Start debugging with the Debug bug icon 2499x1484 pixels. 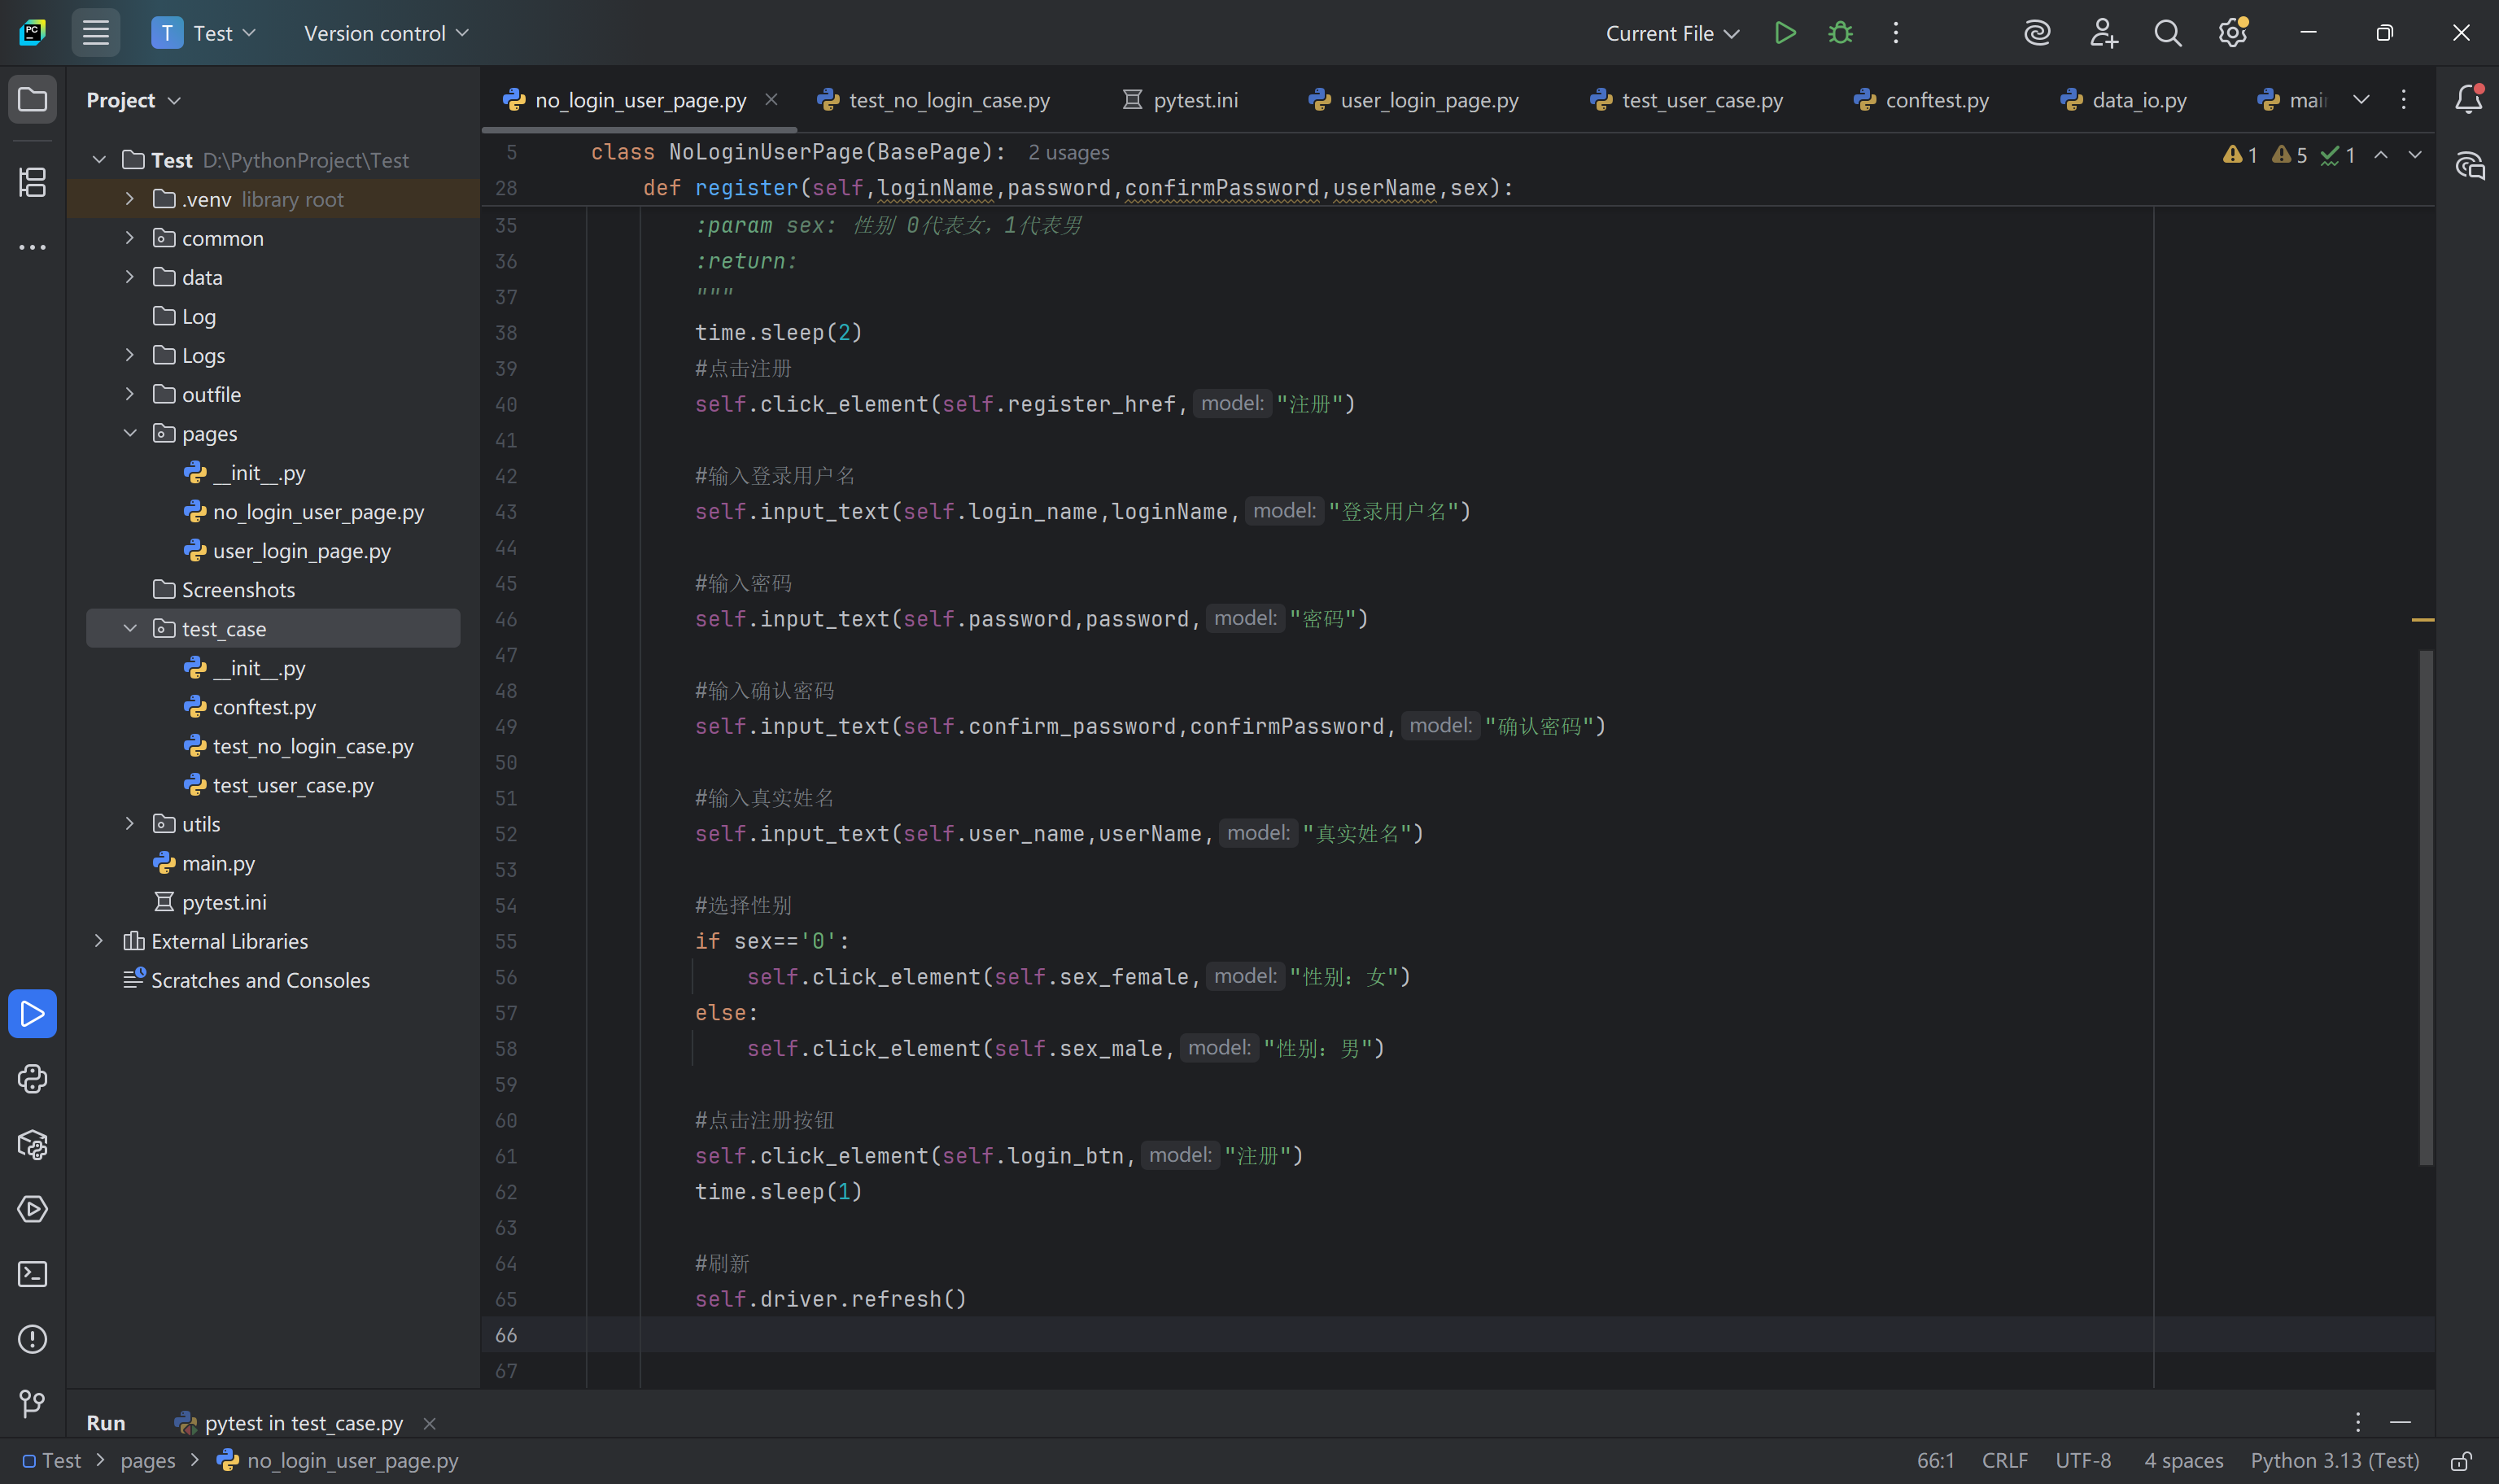pyautogui.click(x=1840, y=33)
